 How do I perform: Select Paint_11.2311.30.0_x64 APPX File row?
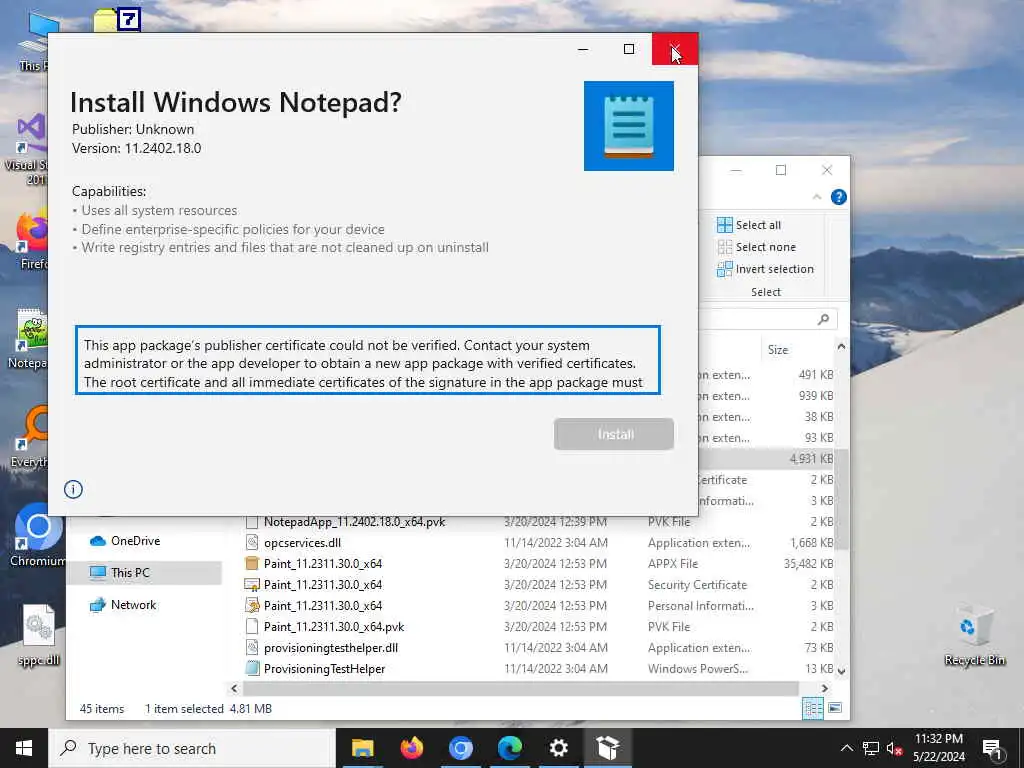tap(539, 564)
